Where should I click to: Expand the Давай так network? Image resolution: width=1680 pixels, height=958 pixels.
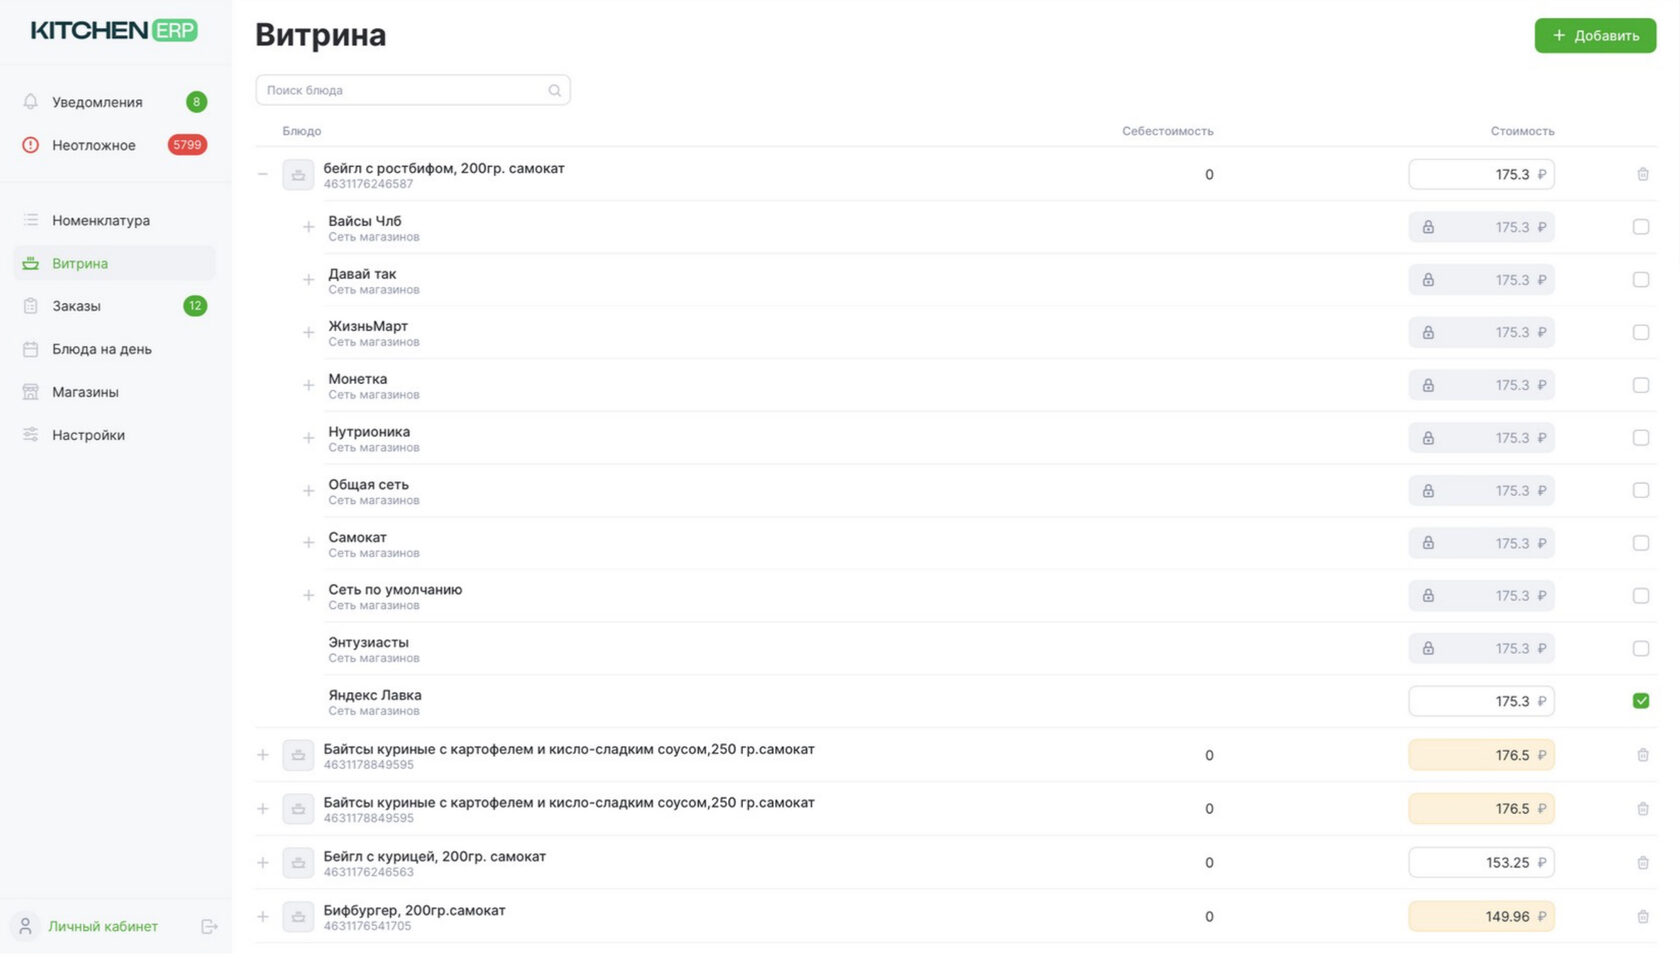coord(309,280)
